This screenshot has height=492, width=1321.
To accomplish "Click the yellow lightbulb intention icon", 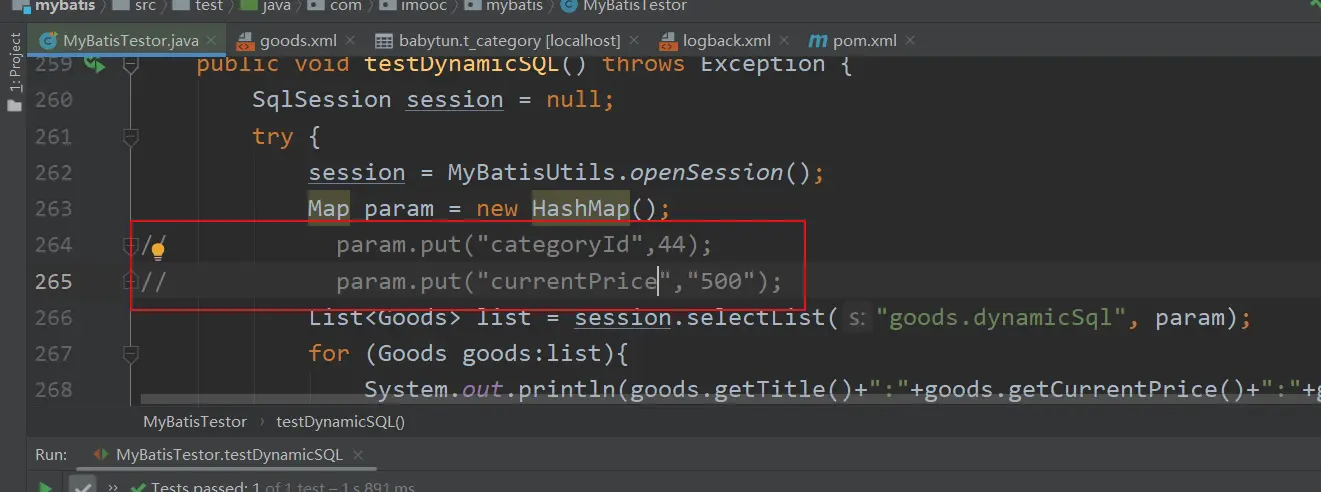I will pyautogui.click(x=157, y=250).
